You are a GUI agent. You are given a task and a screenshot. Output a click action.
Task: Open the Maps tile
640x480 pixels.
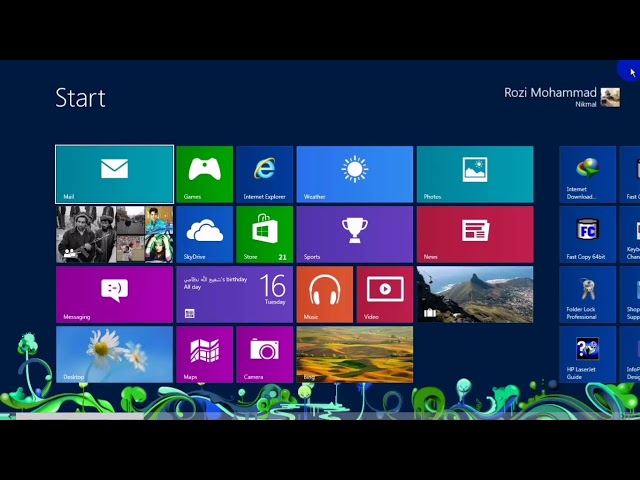pos(205,354)
